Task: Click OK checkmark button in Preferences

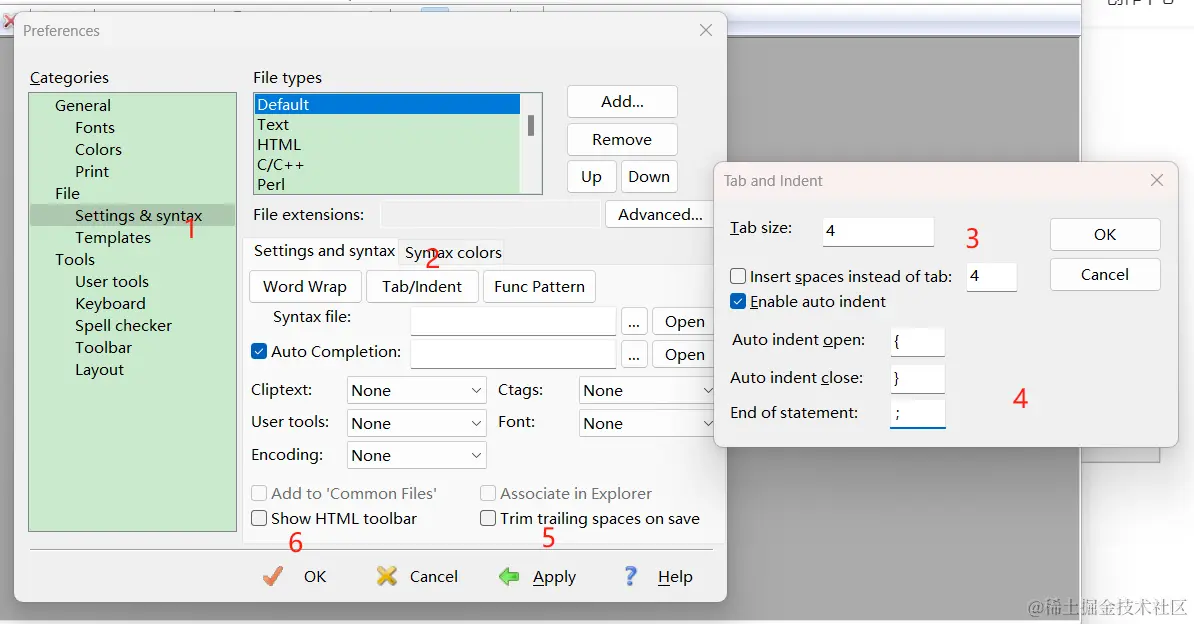Action: pos(295,576)
